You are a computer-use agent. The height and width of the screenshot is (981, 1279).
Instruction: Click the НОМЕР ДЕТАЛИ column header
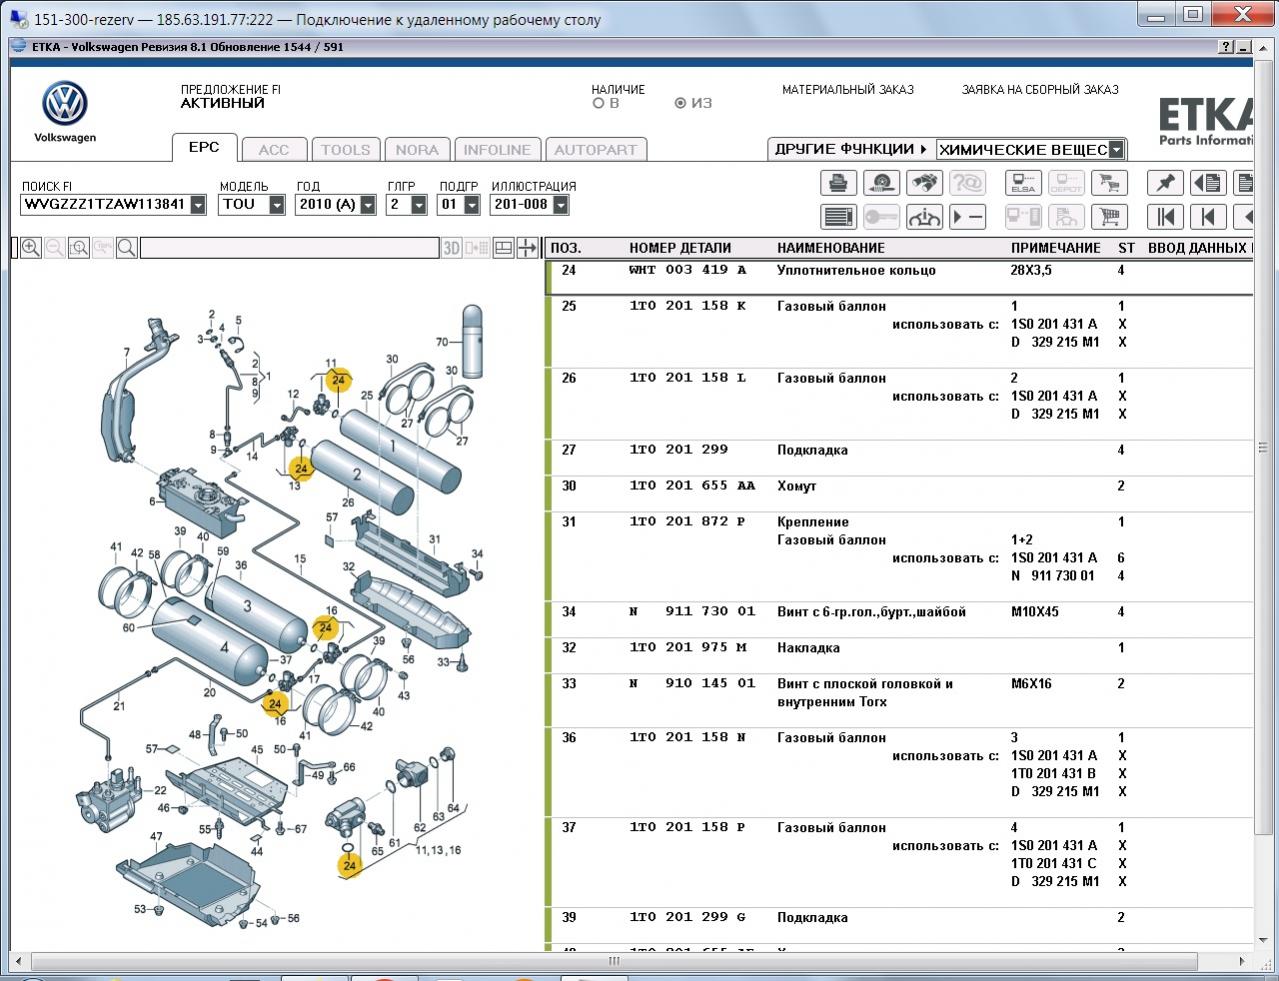680,248
